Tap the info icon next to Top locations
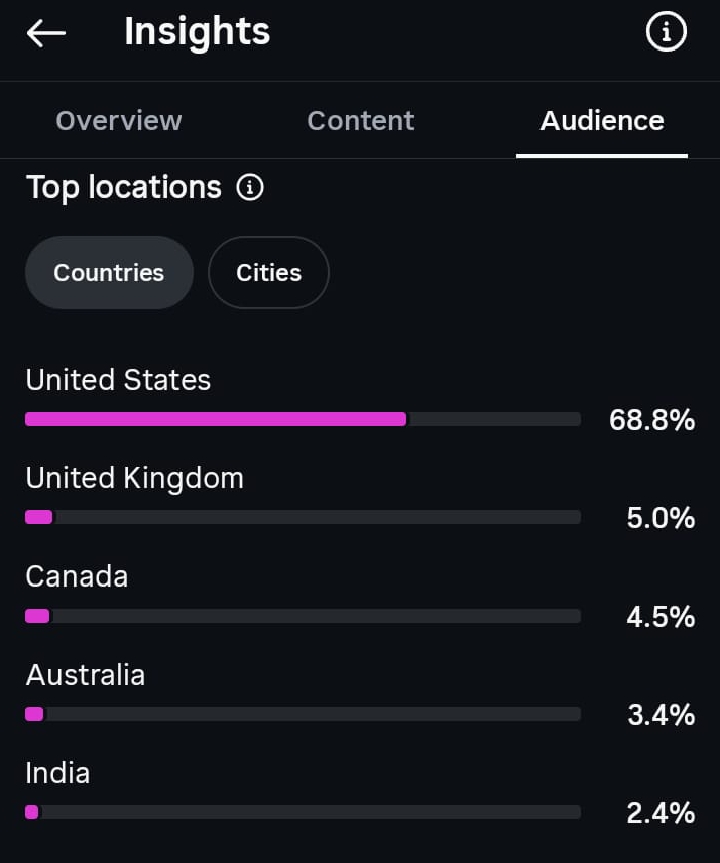The width and height of the screenshot is (720, 863). 250,188
